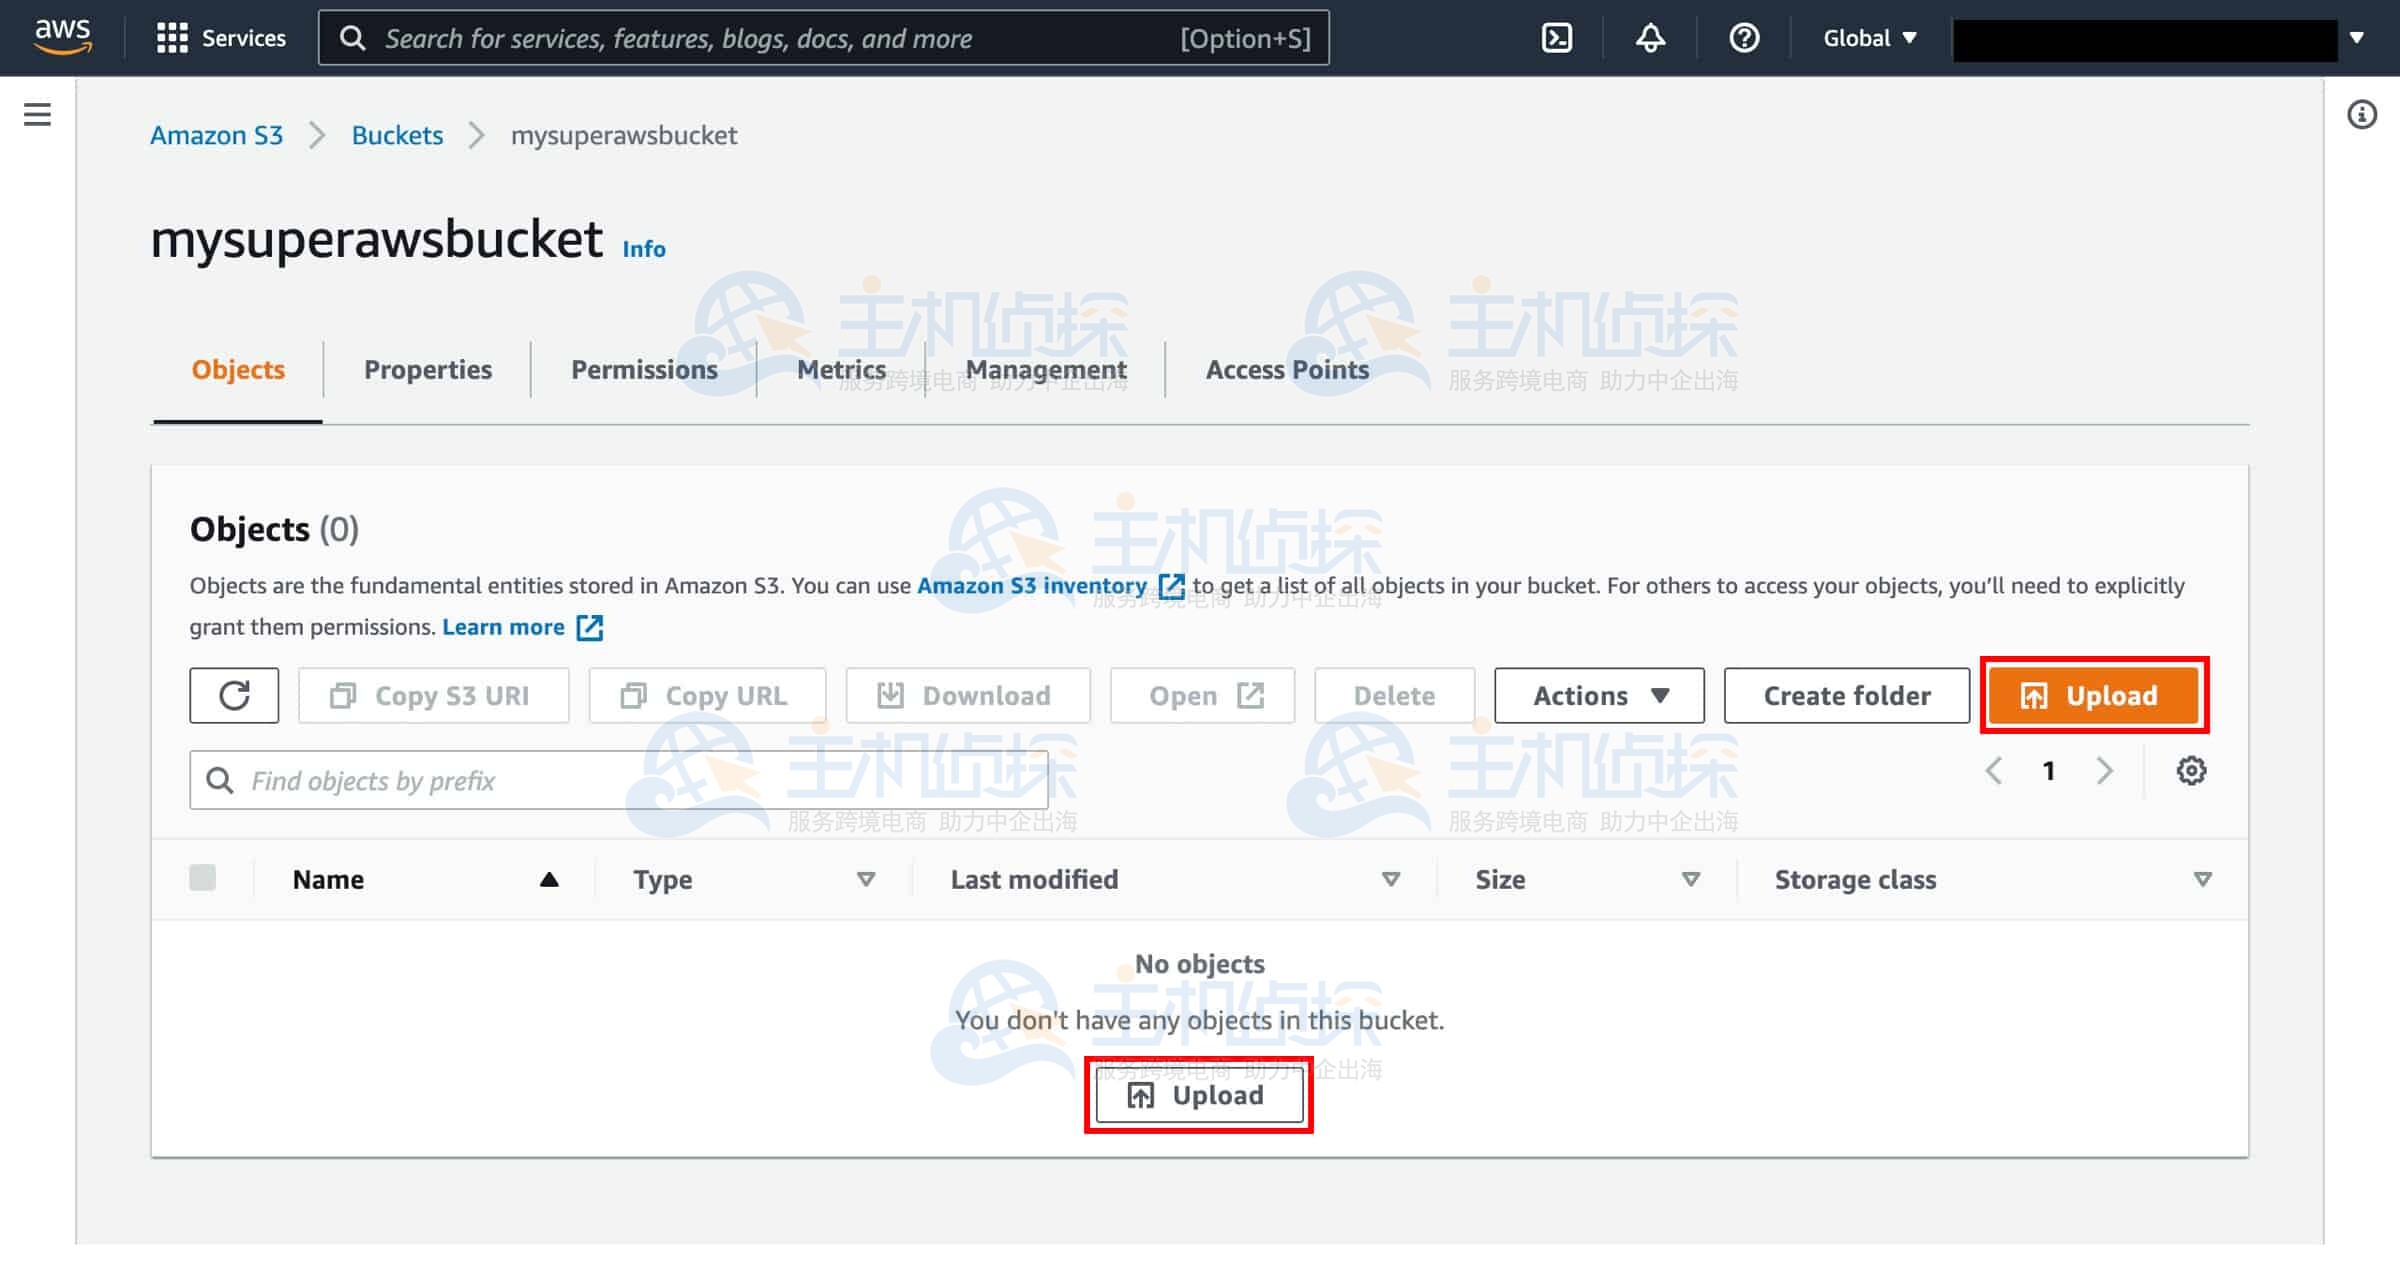Open the Services grid menu
The image size is (2400, 1264).
[x=222, y=38]
